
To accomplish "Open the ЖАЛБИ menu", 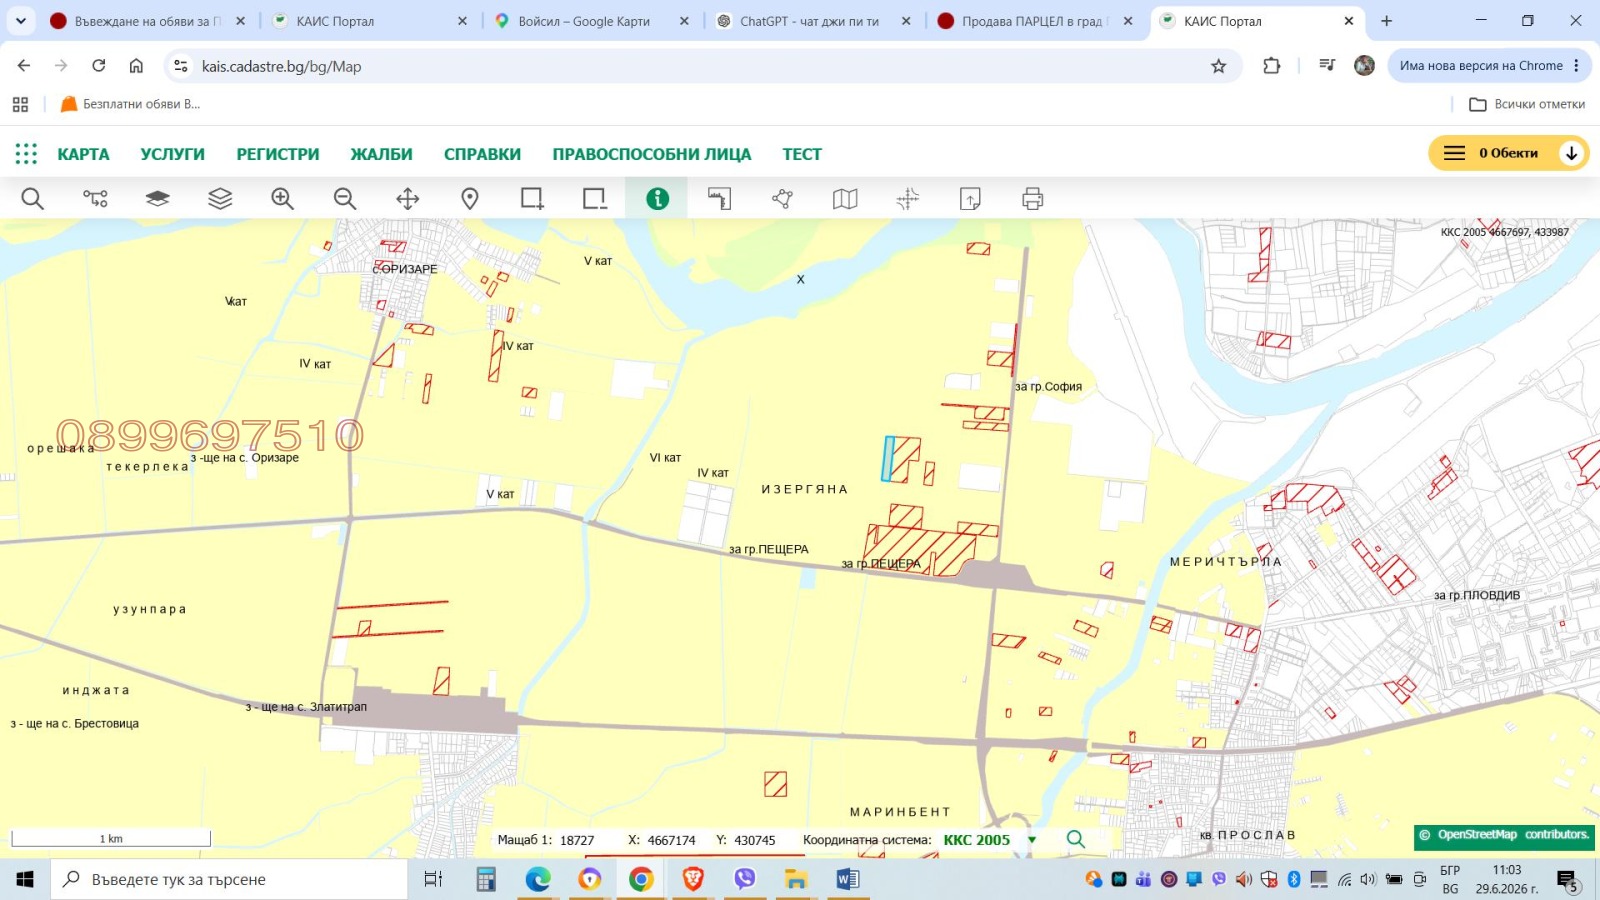I will coord(381,154).
